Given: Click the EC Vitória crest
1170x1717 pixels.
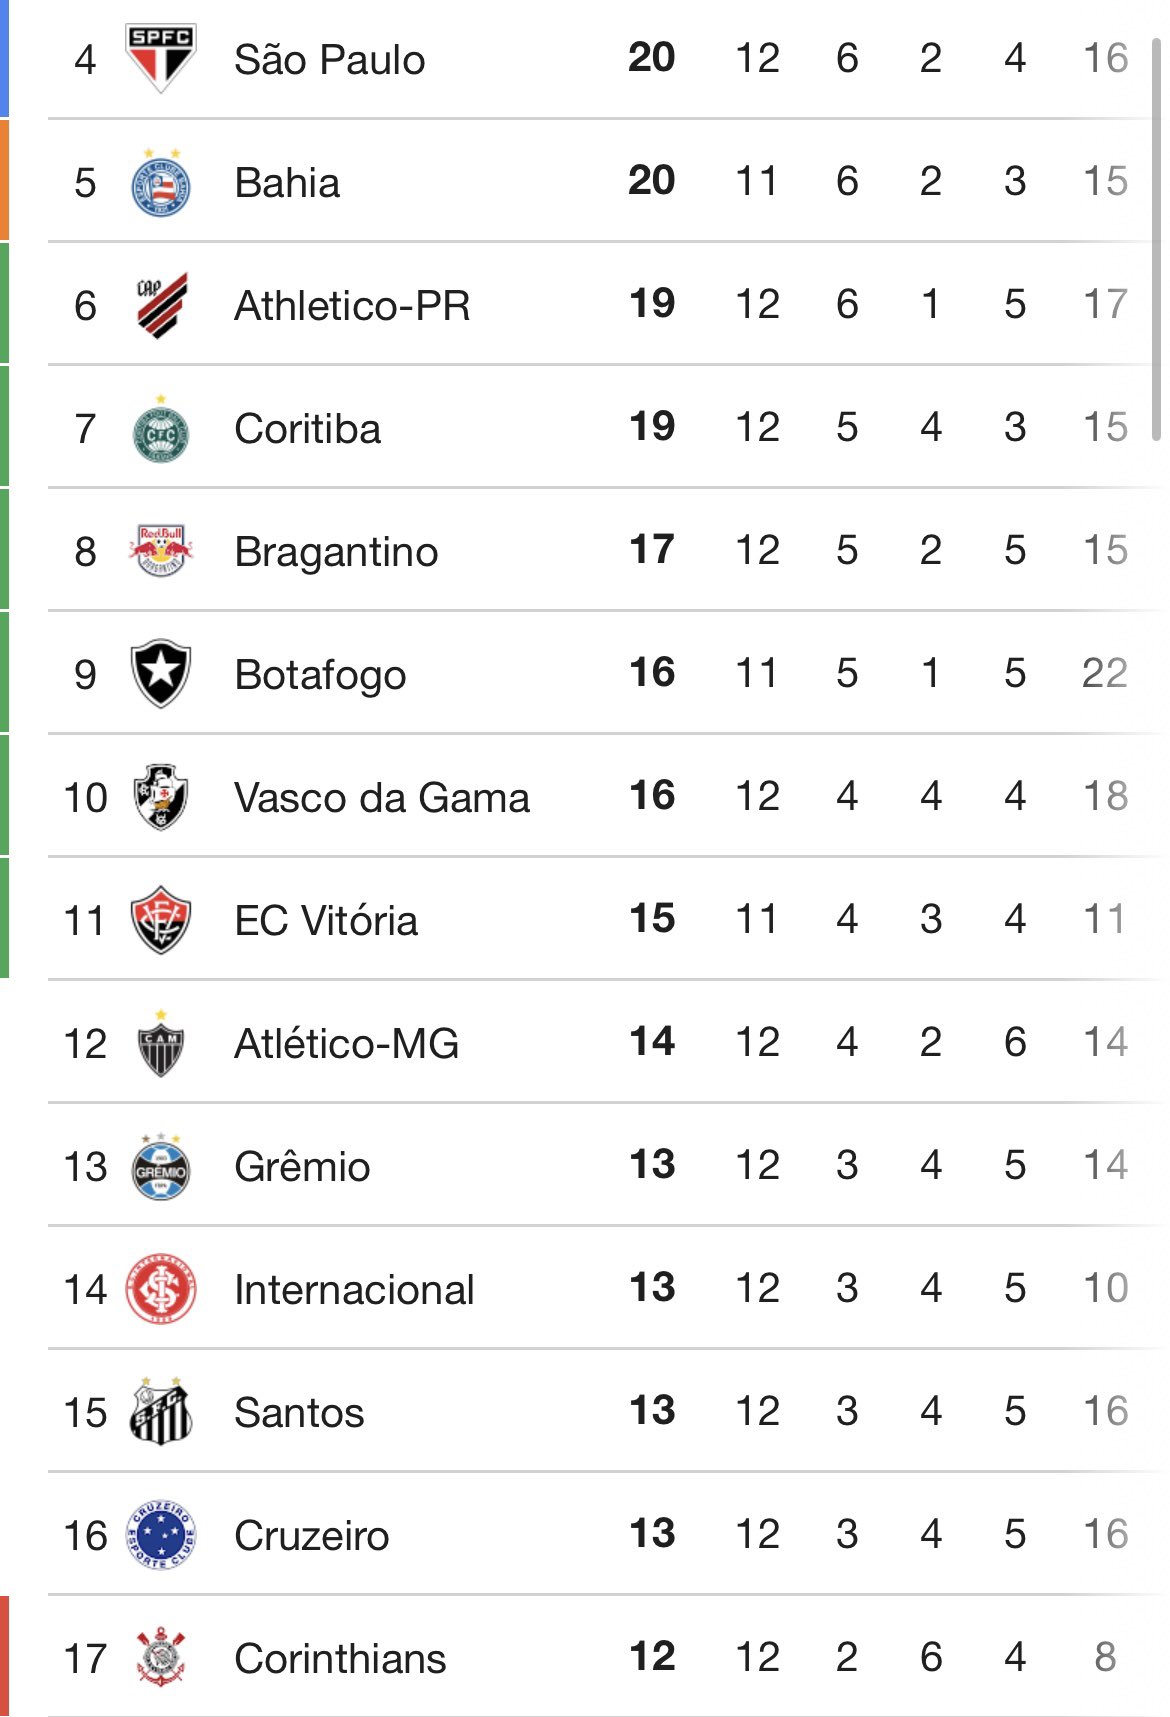Looking at the screenshot, I should tap(160, 920).
